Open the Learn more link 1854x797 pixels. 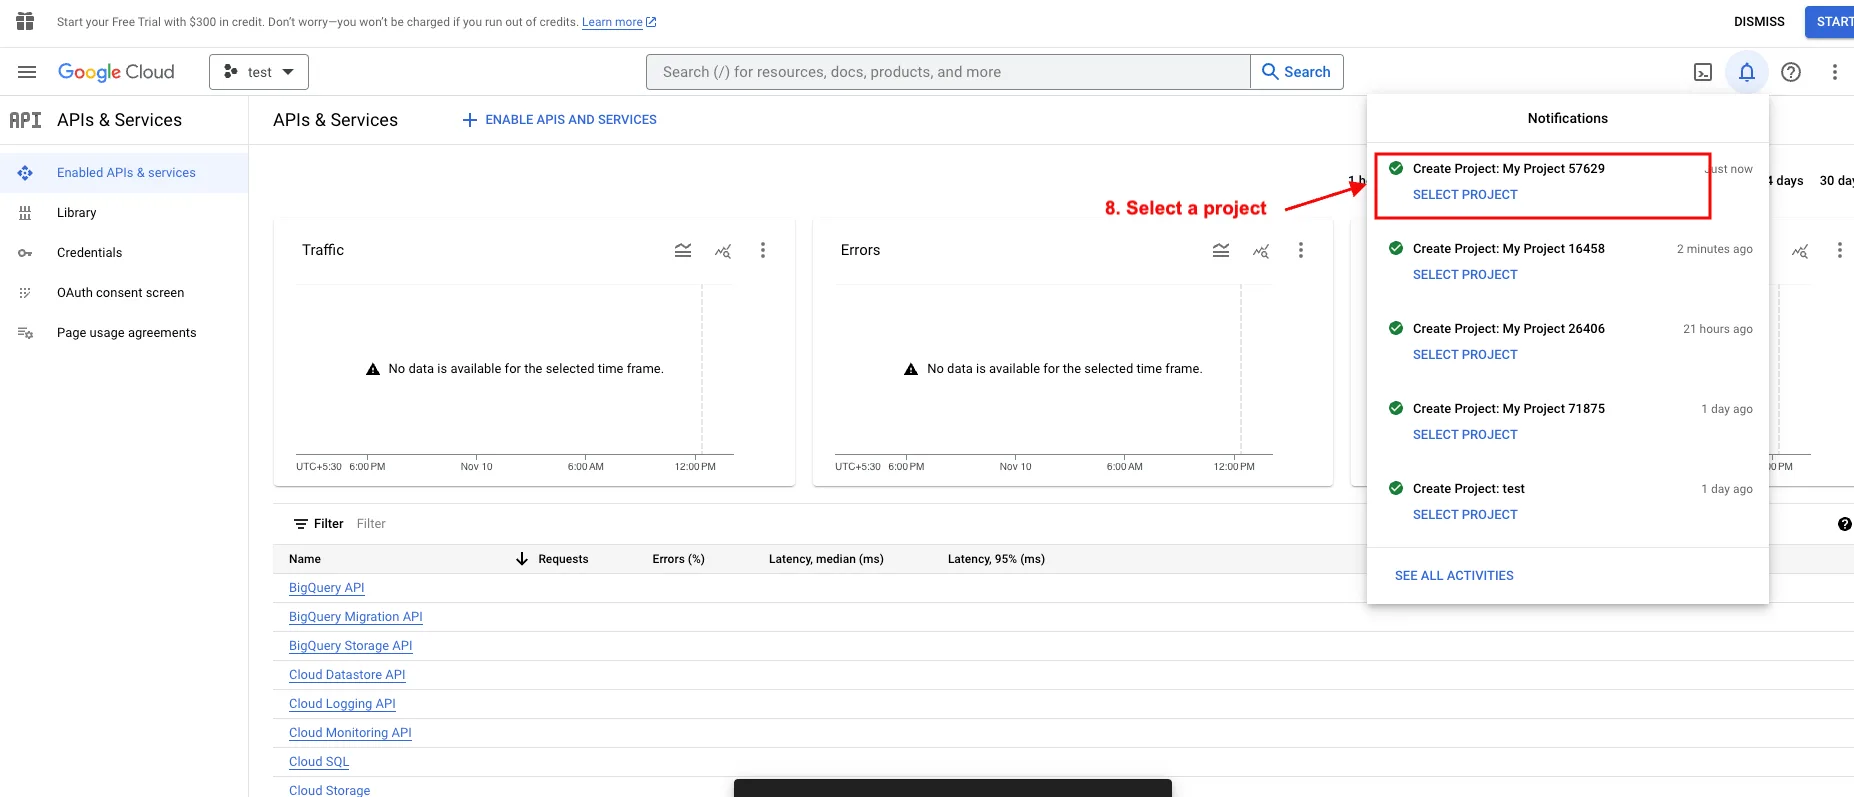tap(619, 22)
